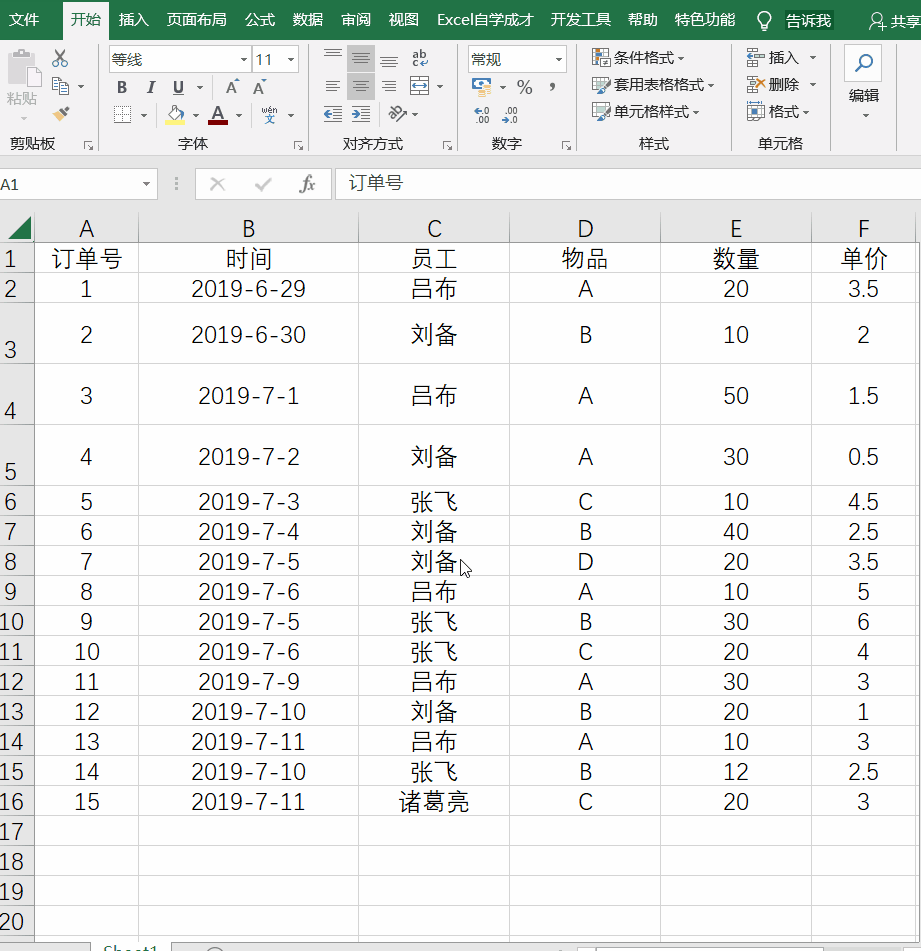Switch to the 开发工具 Developer tab
Screen dimensions: 921x951
coord(580,20)
